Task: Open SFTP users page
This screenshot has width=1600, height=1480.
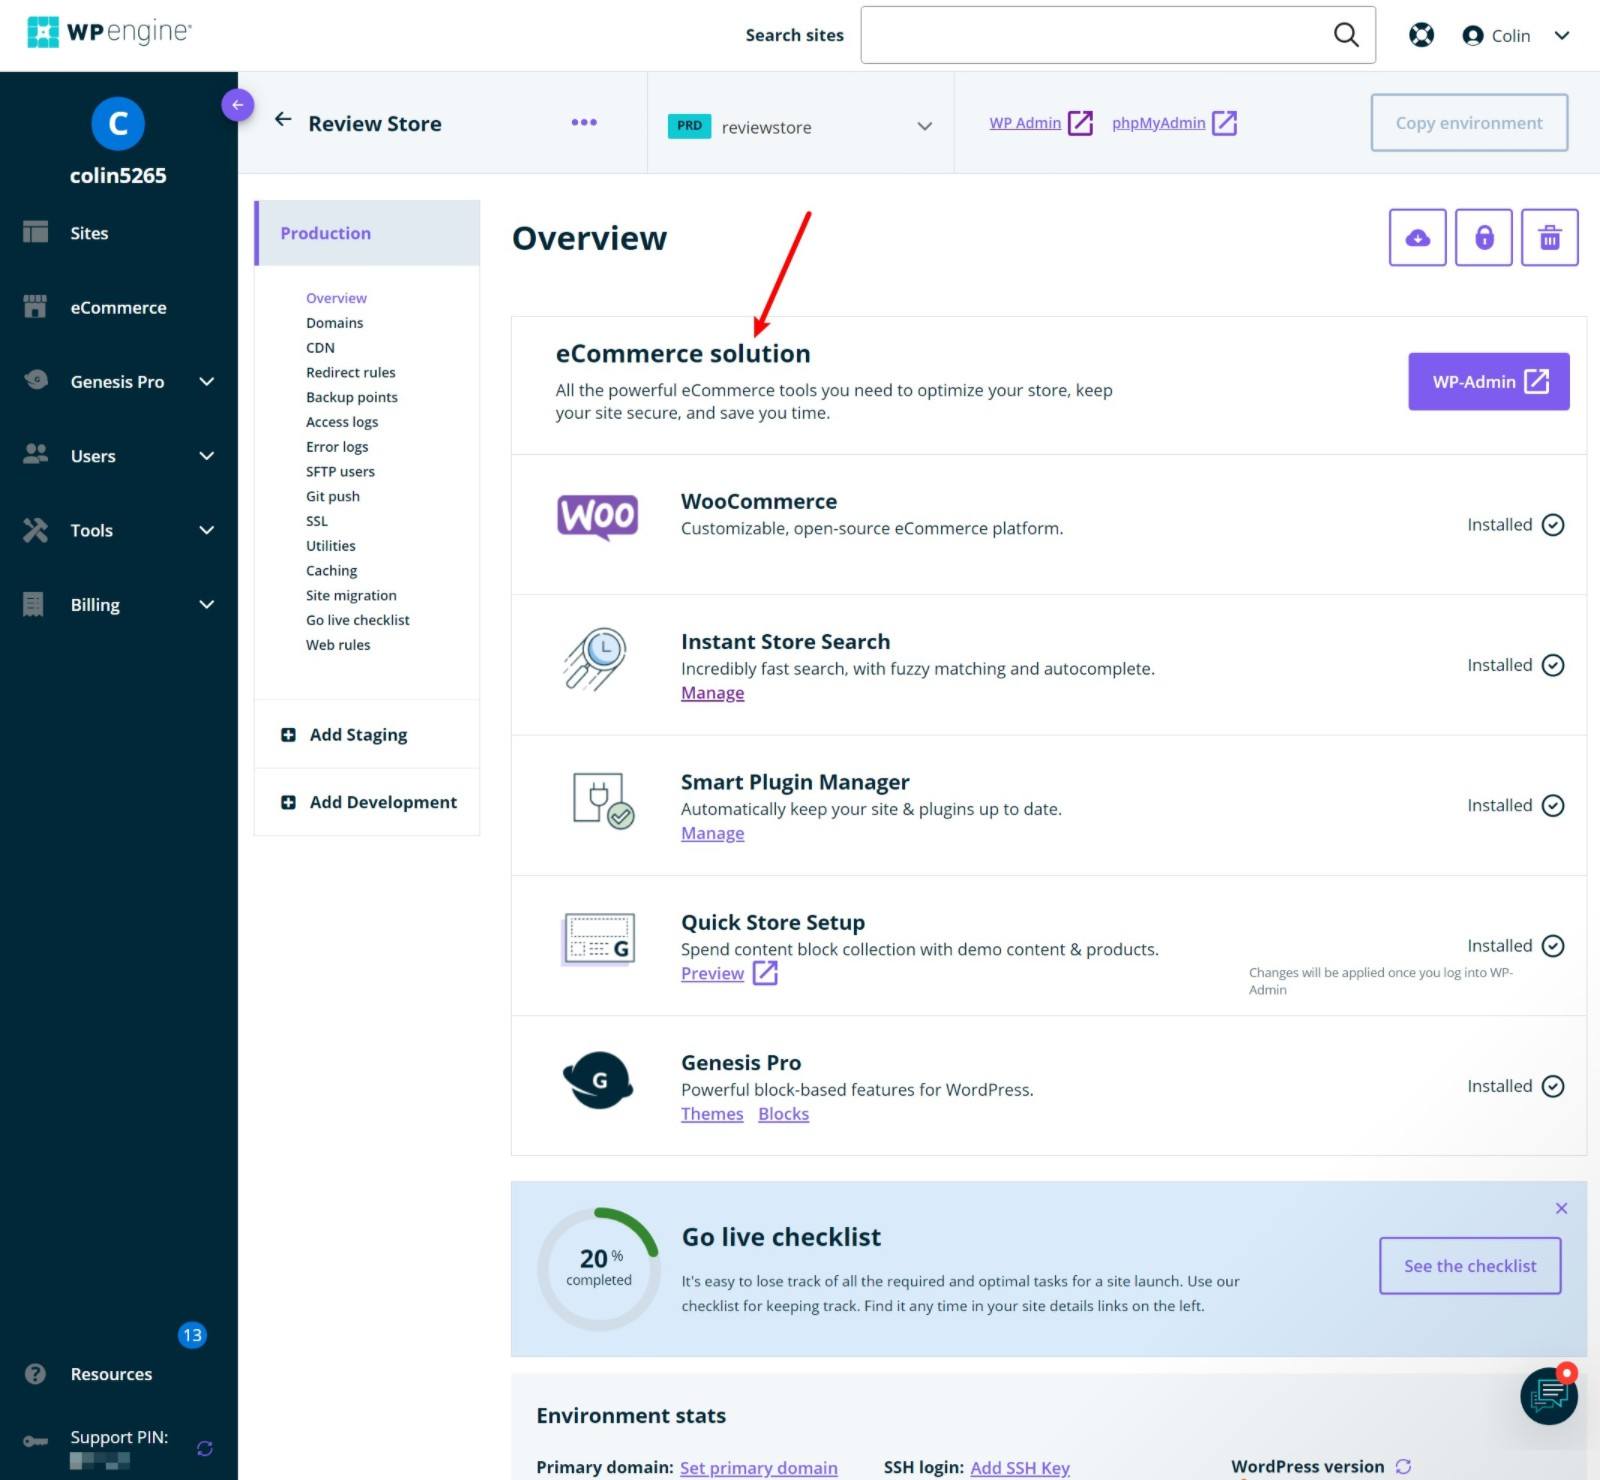Action: [340, 471]
